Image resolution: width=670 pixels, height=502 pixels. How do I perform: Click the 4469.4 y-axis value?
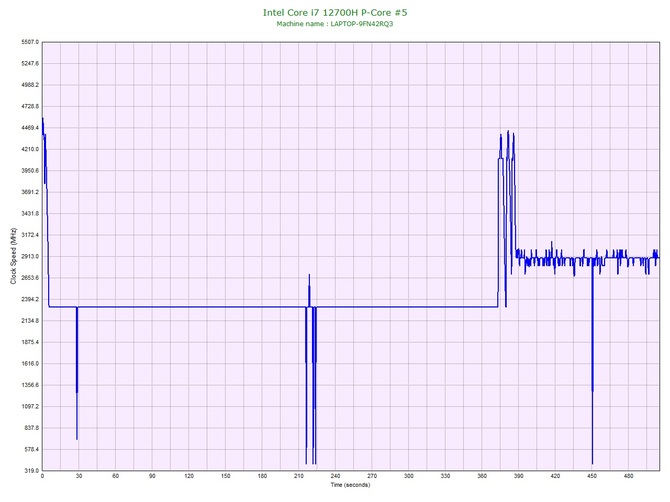30,128
